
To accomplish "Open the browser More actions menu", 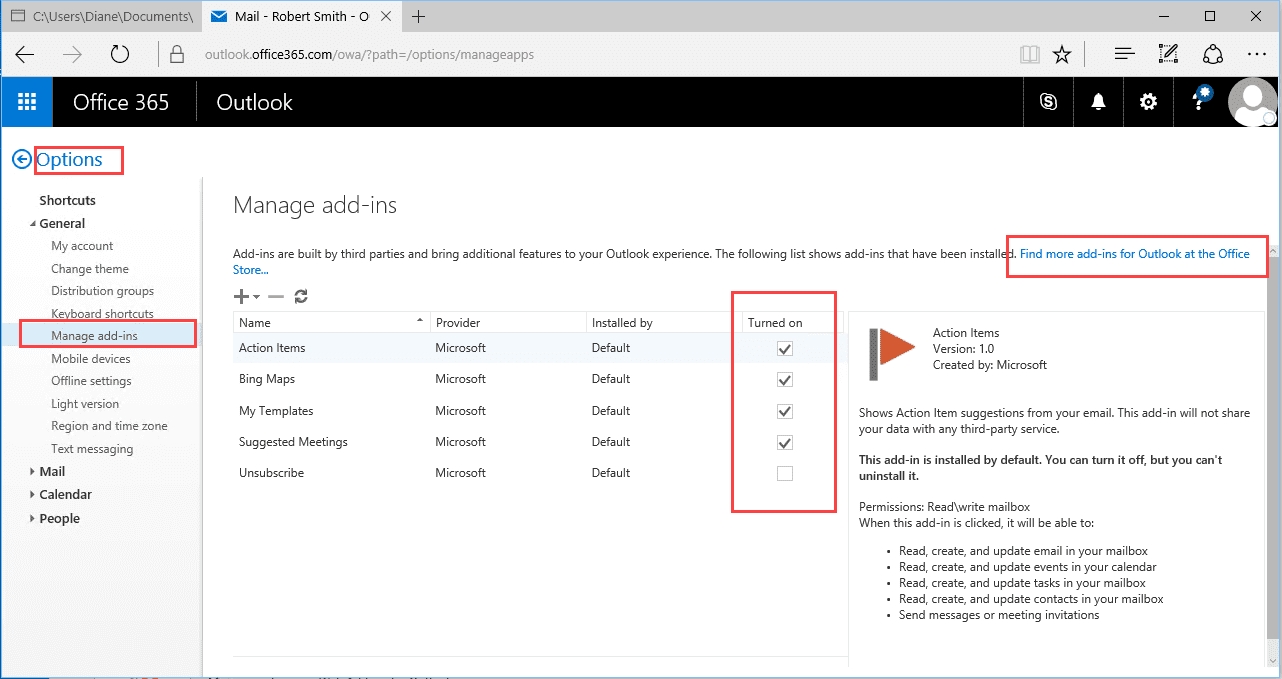I will pos(1257,55).
